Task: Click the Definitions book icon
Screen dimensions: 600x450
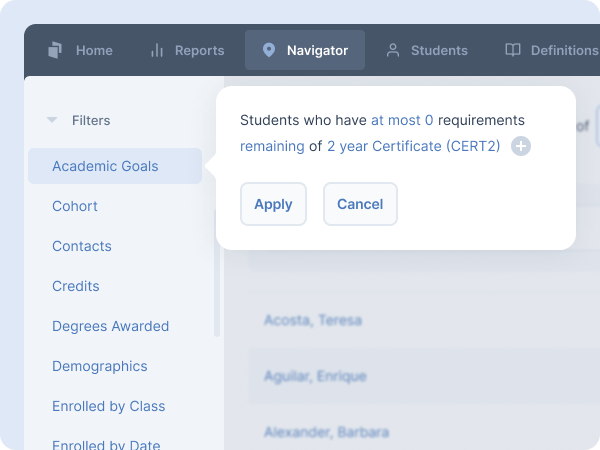Action: tap(513, 50)
